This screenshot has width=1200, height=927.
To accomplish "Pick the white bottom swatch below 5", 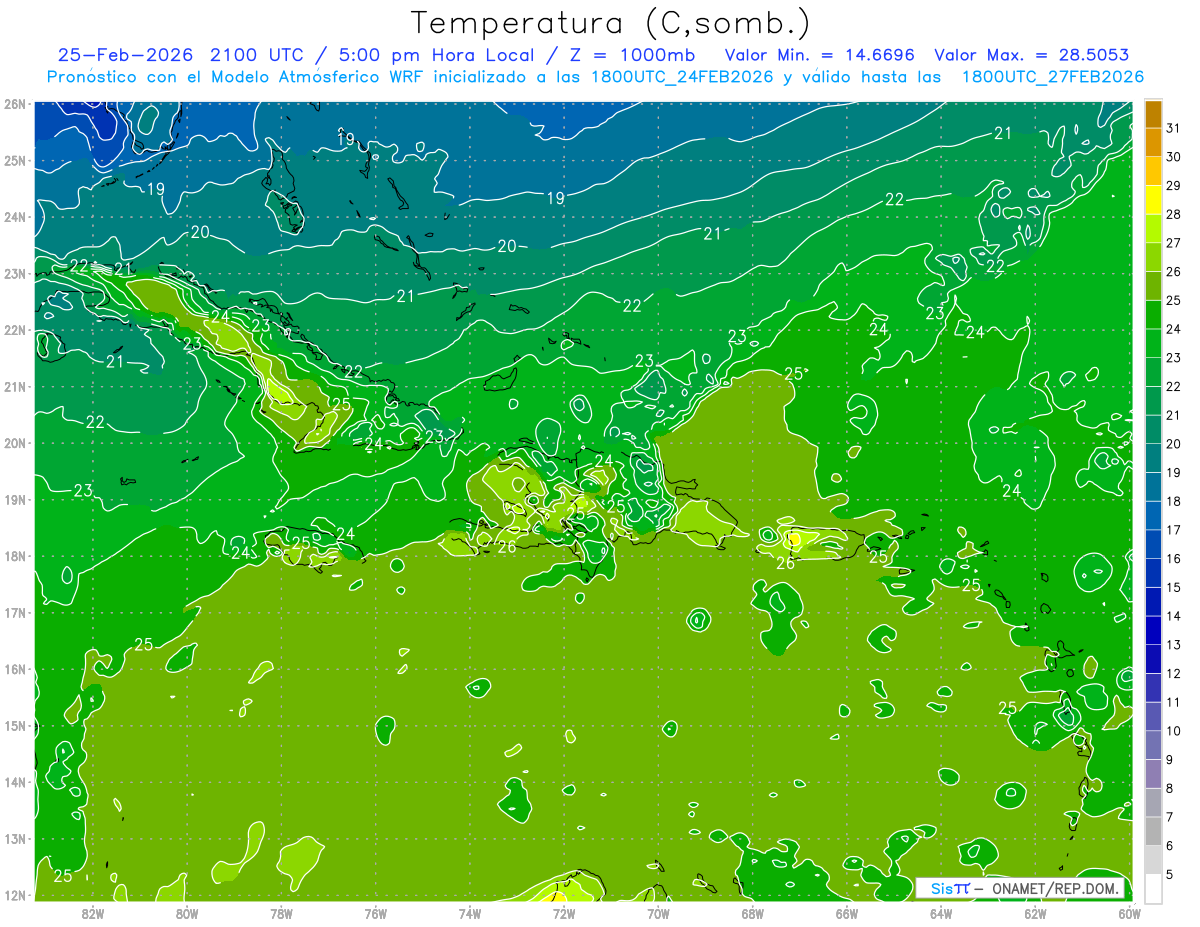I will tap(1152, 888).
